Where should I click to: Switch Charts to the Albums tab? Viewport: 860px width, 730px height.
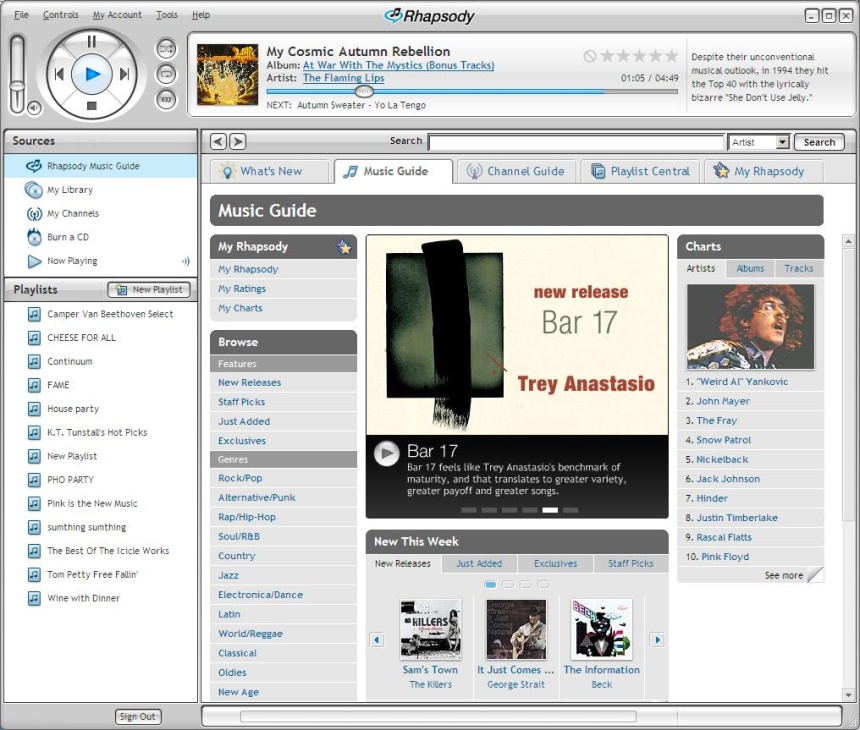click(x=750, y=268)
